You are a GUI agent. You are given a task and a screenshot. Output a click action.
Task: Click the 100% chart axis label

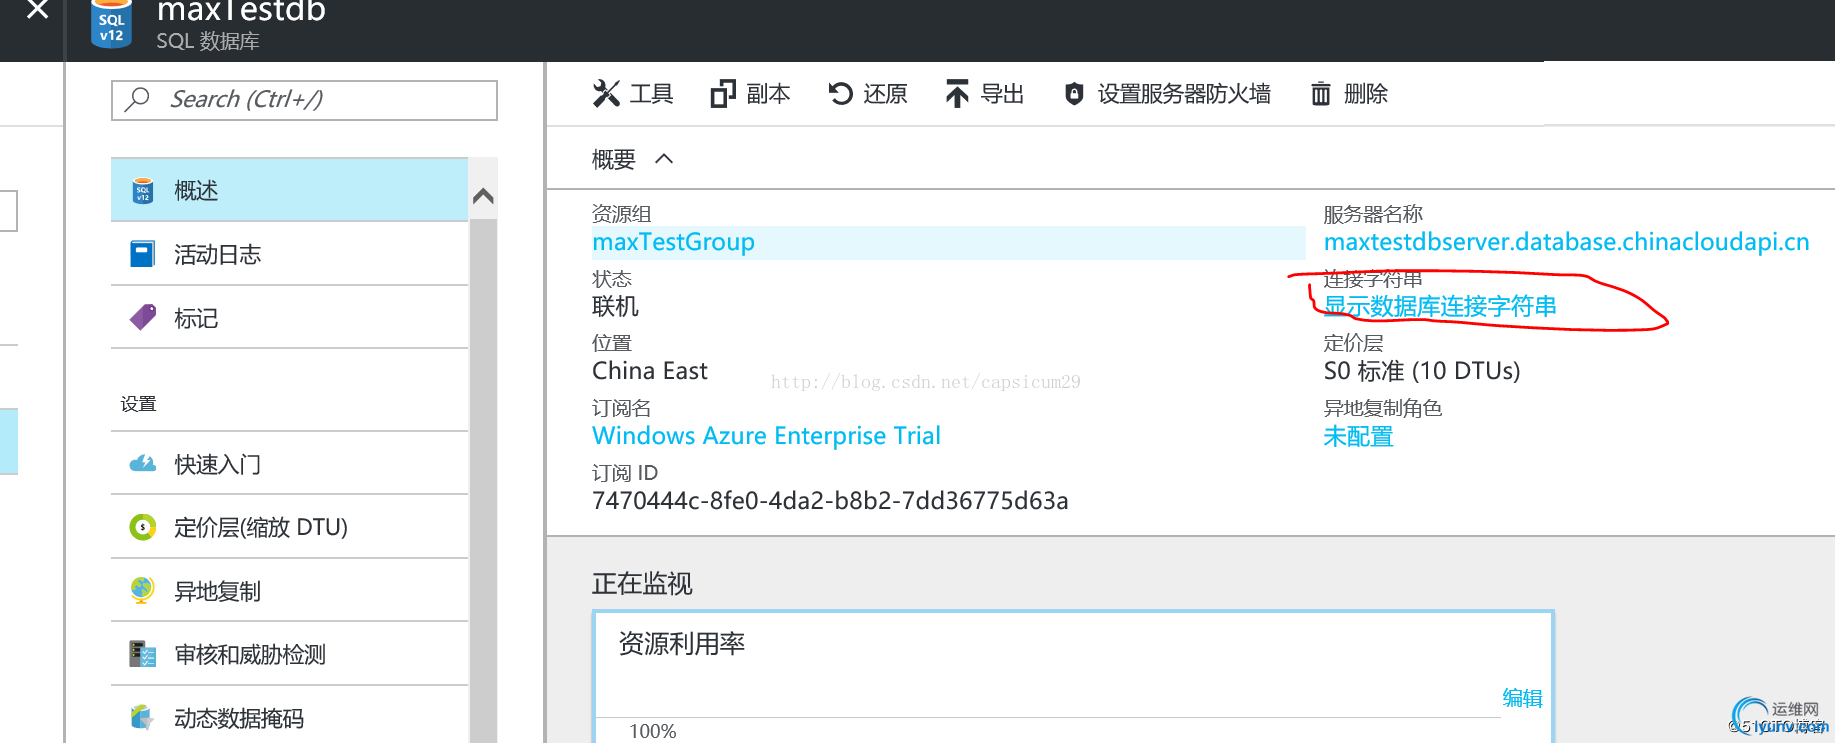tap(653, 731)
